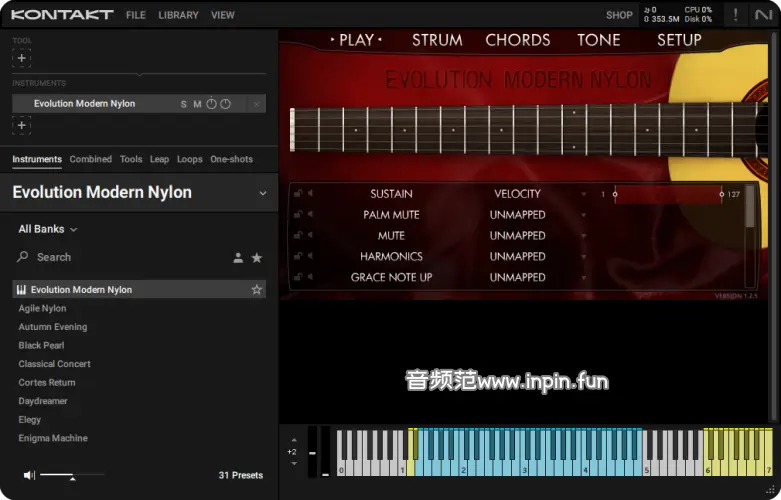Favorite the Evolution Modern Nylon preset star

257,290
